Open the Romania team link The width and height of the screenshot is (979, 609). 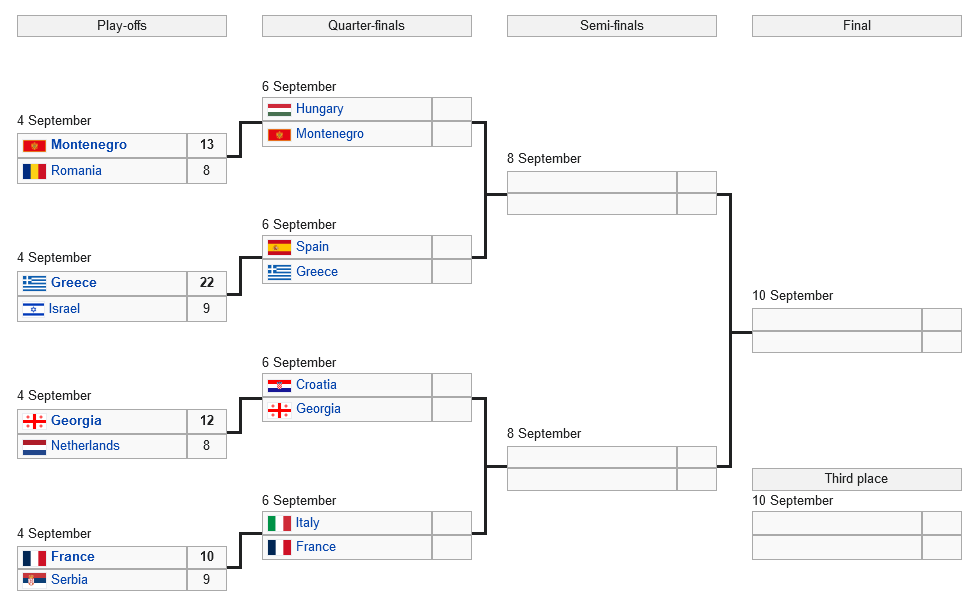[x=76, y=171]
